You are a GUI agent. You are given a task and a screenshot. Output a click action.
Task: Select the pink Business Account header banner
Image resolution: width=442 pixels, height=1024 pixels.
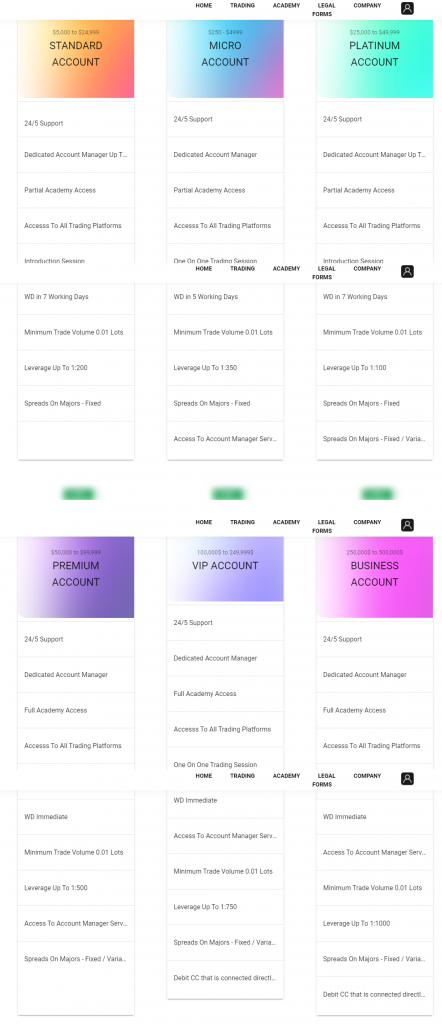(x=375, y=577)
